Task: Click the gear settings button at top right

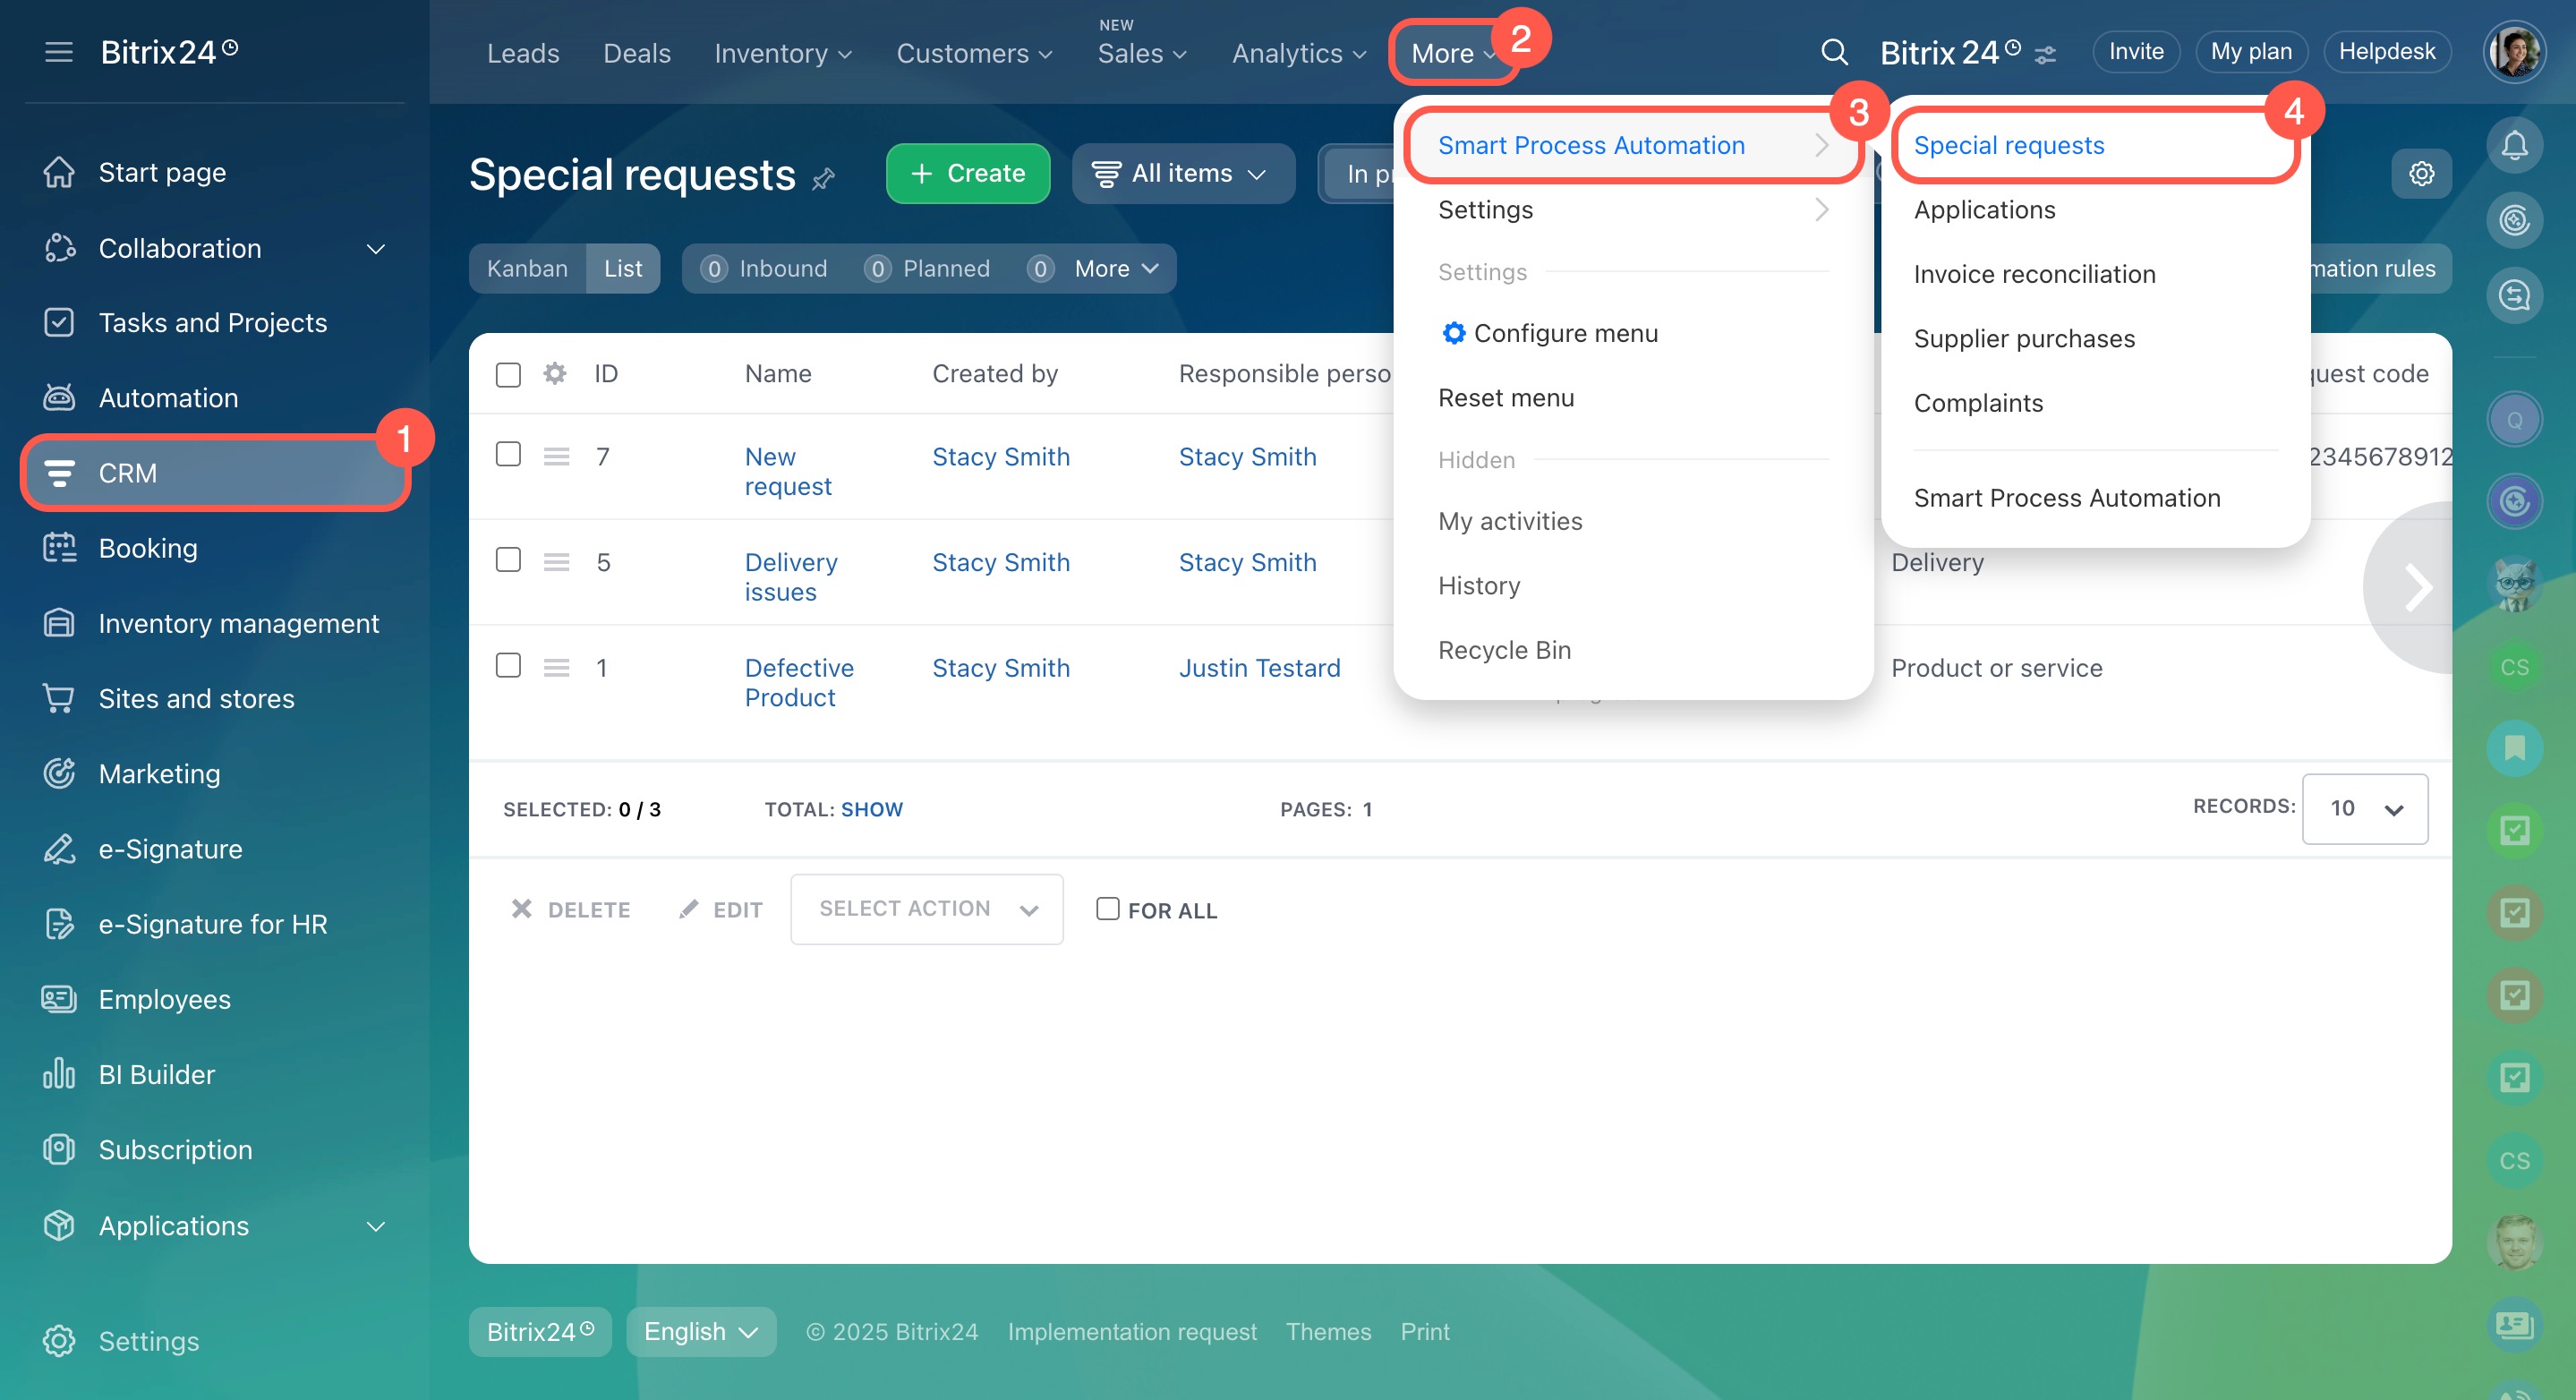Action: [x=2421, y=174]
